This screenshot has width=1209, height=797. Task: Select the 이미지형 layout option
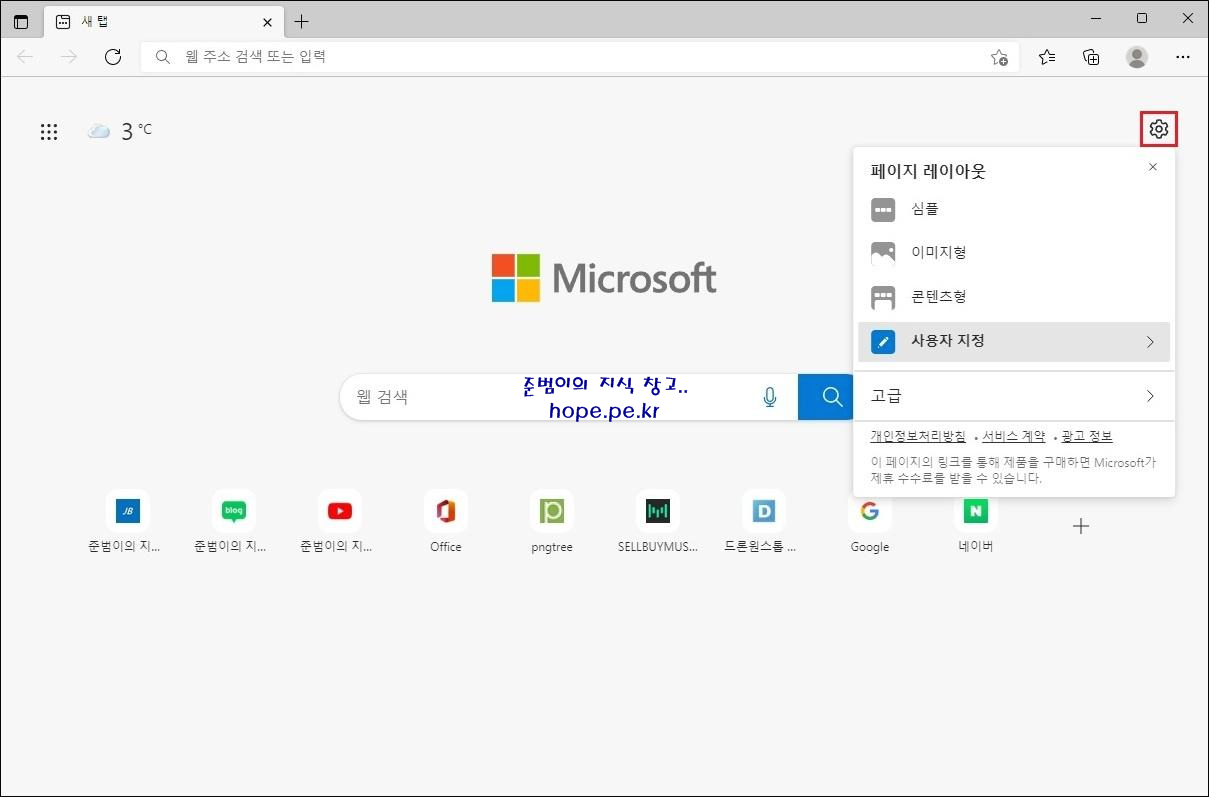[1014, 253]
